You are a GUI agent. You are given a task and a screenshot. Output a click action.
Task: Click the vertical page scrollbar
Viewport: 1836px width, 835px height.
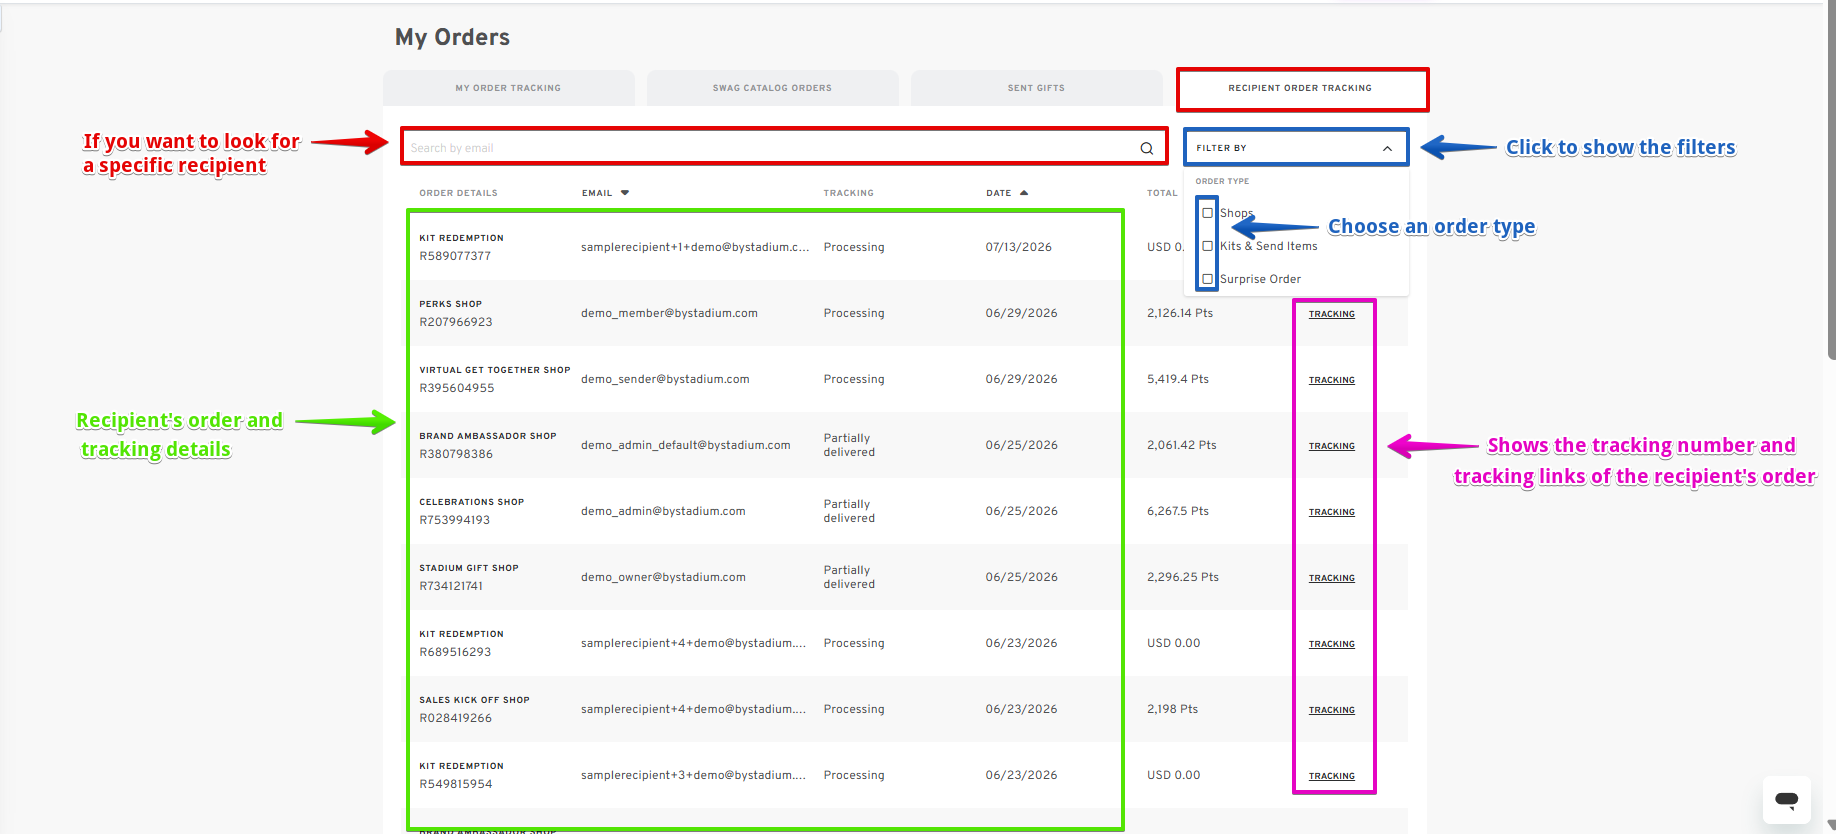coord(1831,180)
